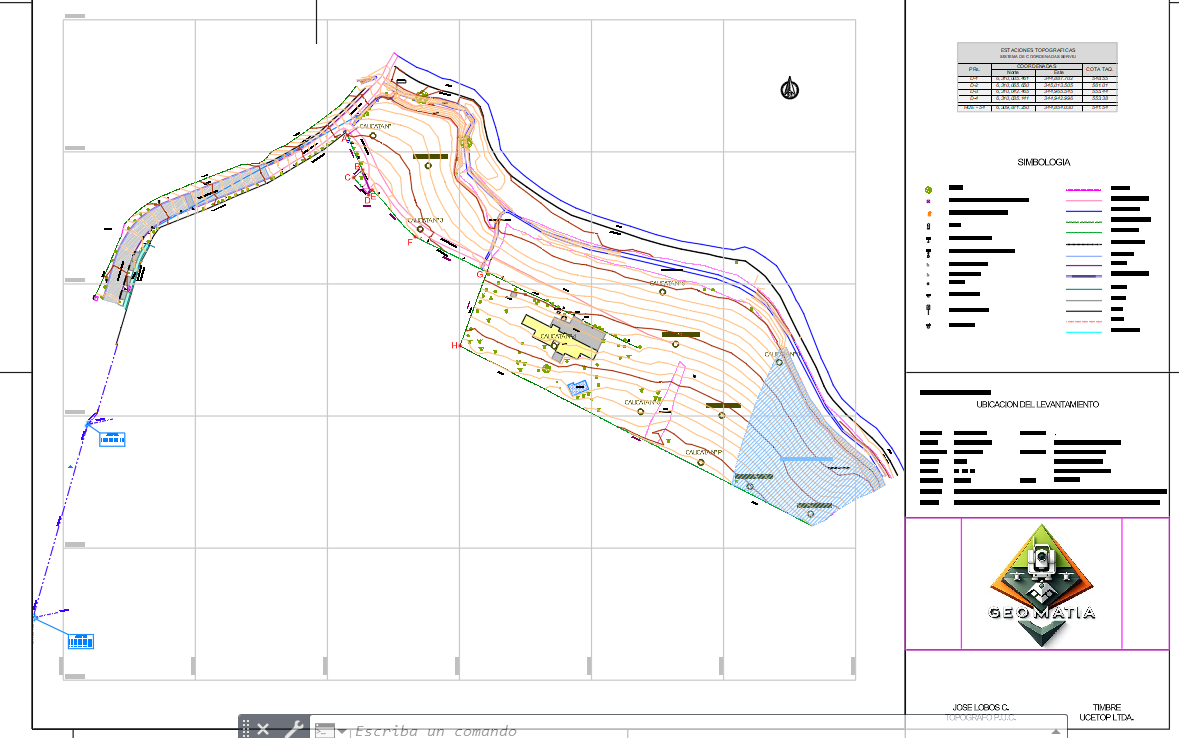This screenshot has width=1179, height=738.
Task: Select 'JOSE LOBOS C.' signature text
Action: click(980, 707)
